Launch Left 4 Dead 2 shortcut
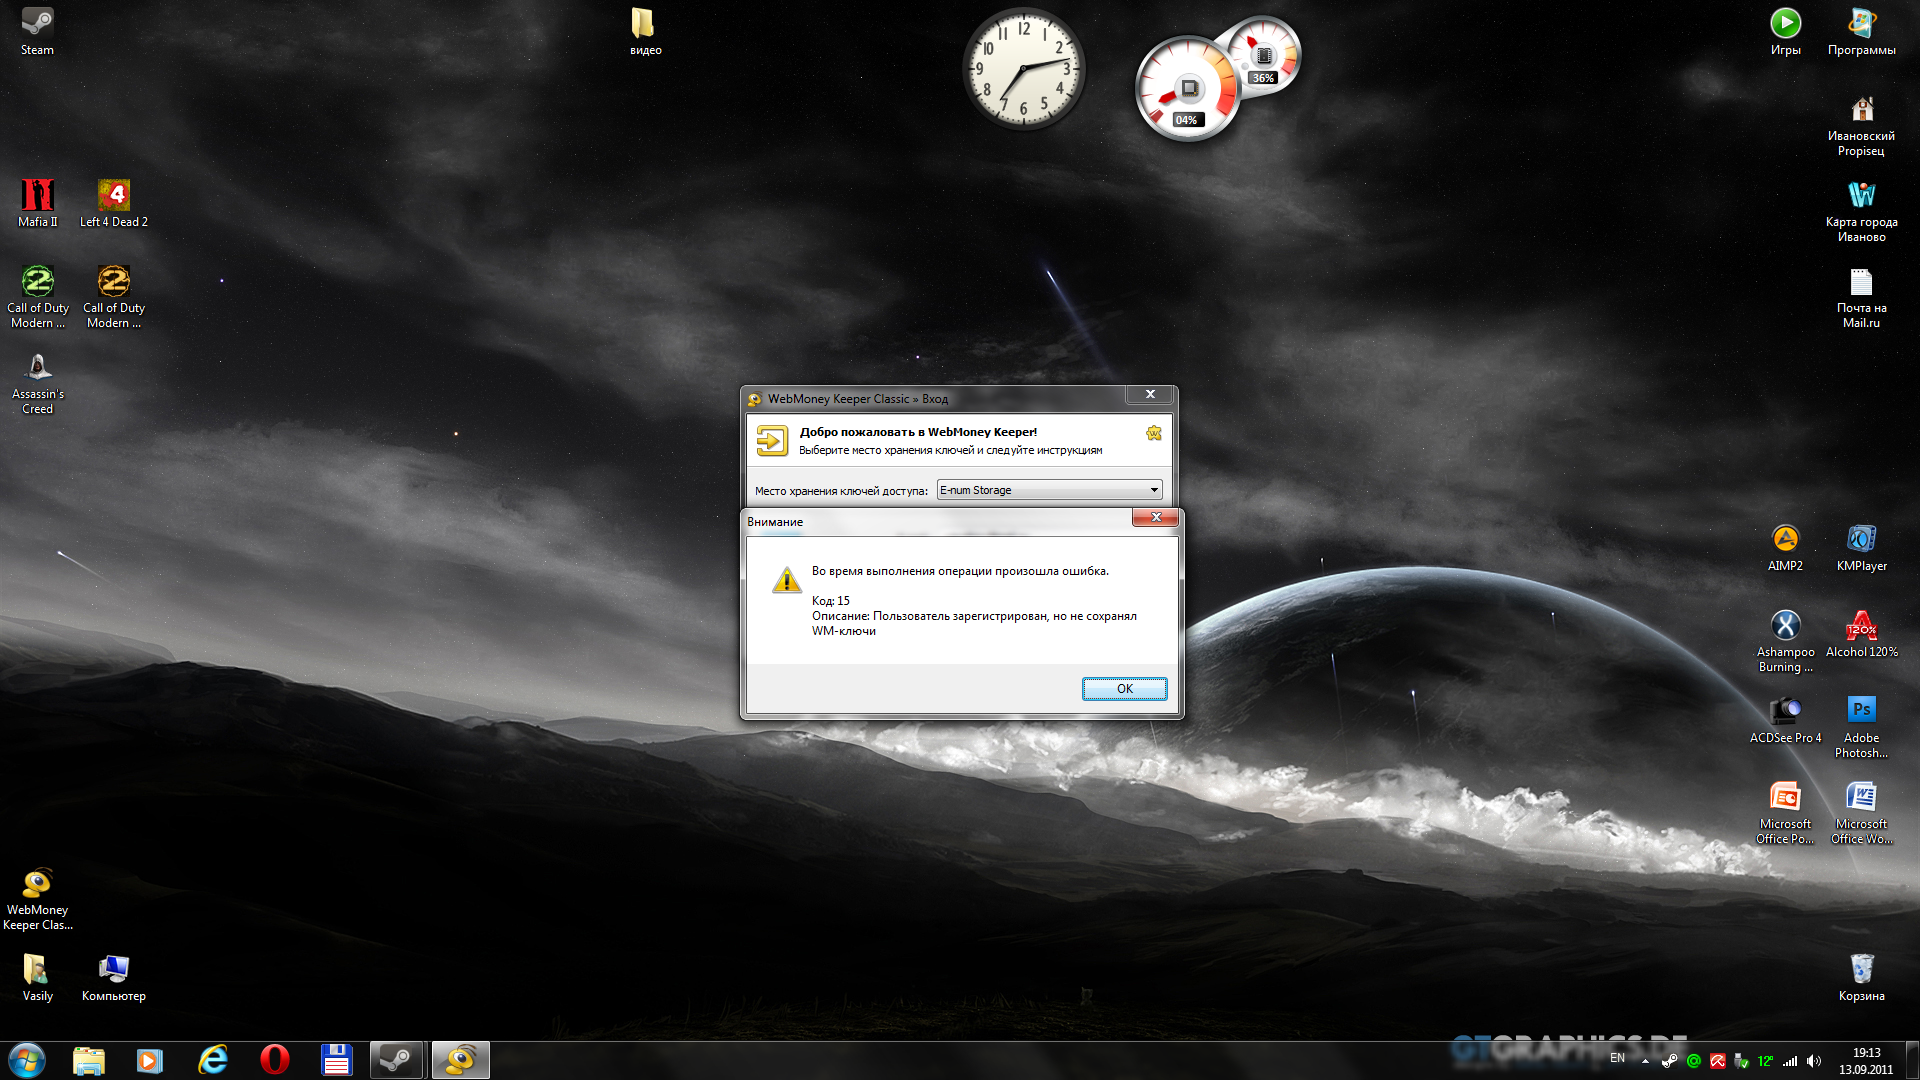The height and width of the screenshot is (1080, 1920). pyautogui.click(x=114, y=203)
